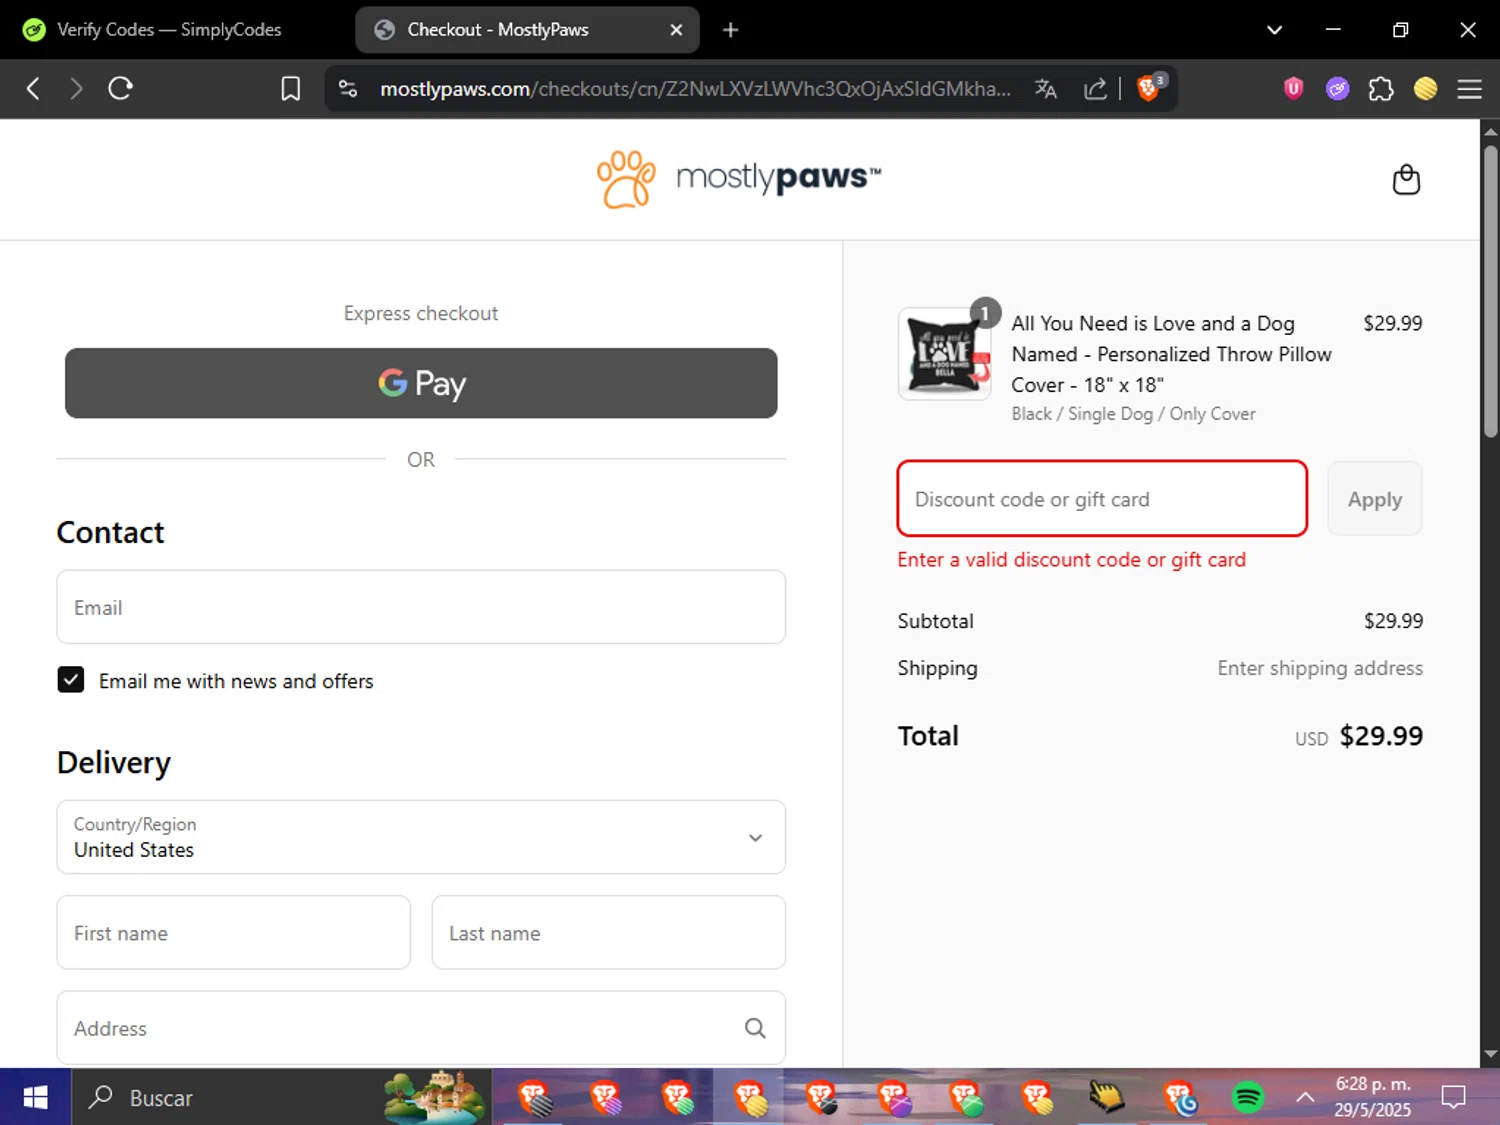Click the pillow cover product thumbnail
The height and width of the screenshot is (1125, 1500).
(x=944, y=354)
